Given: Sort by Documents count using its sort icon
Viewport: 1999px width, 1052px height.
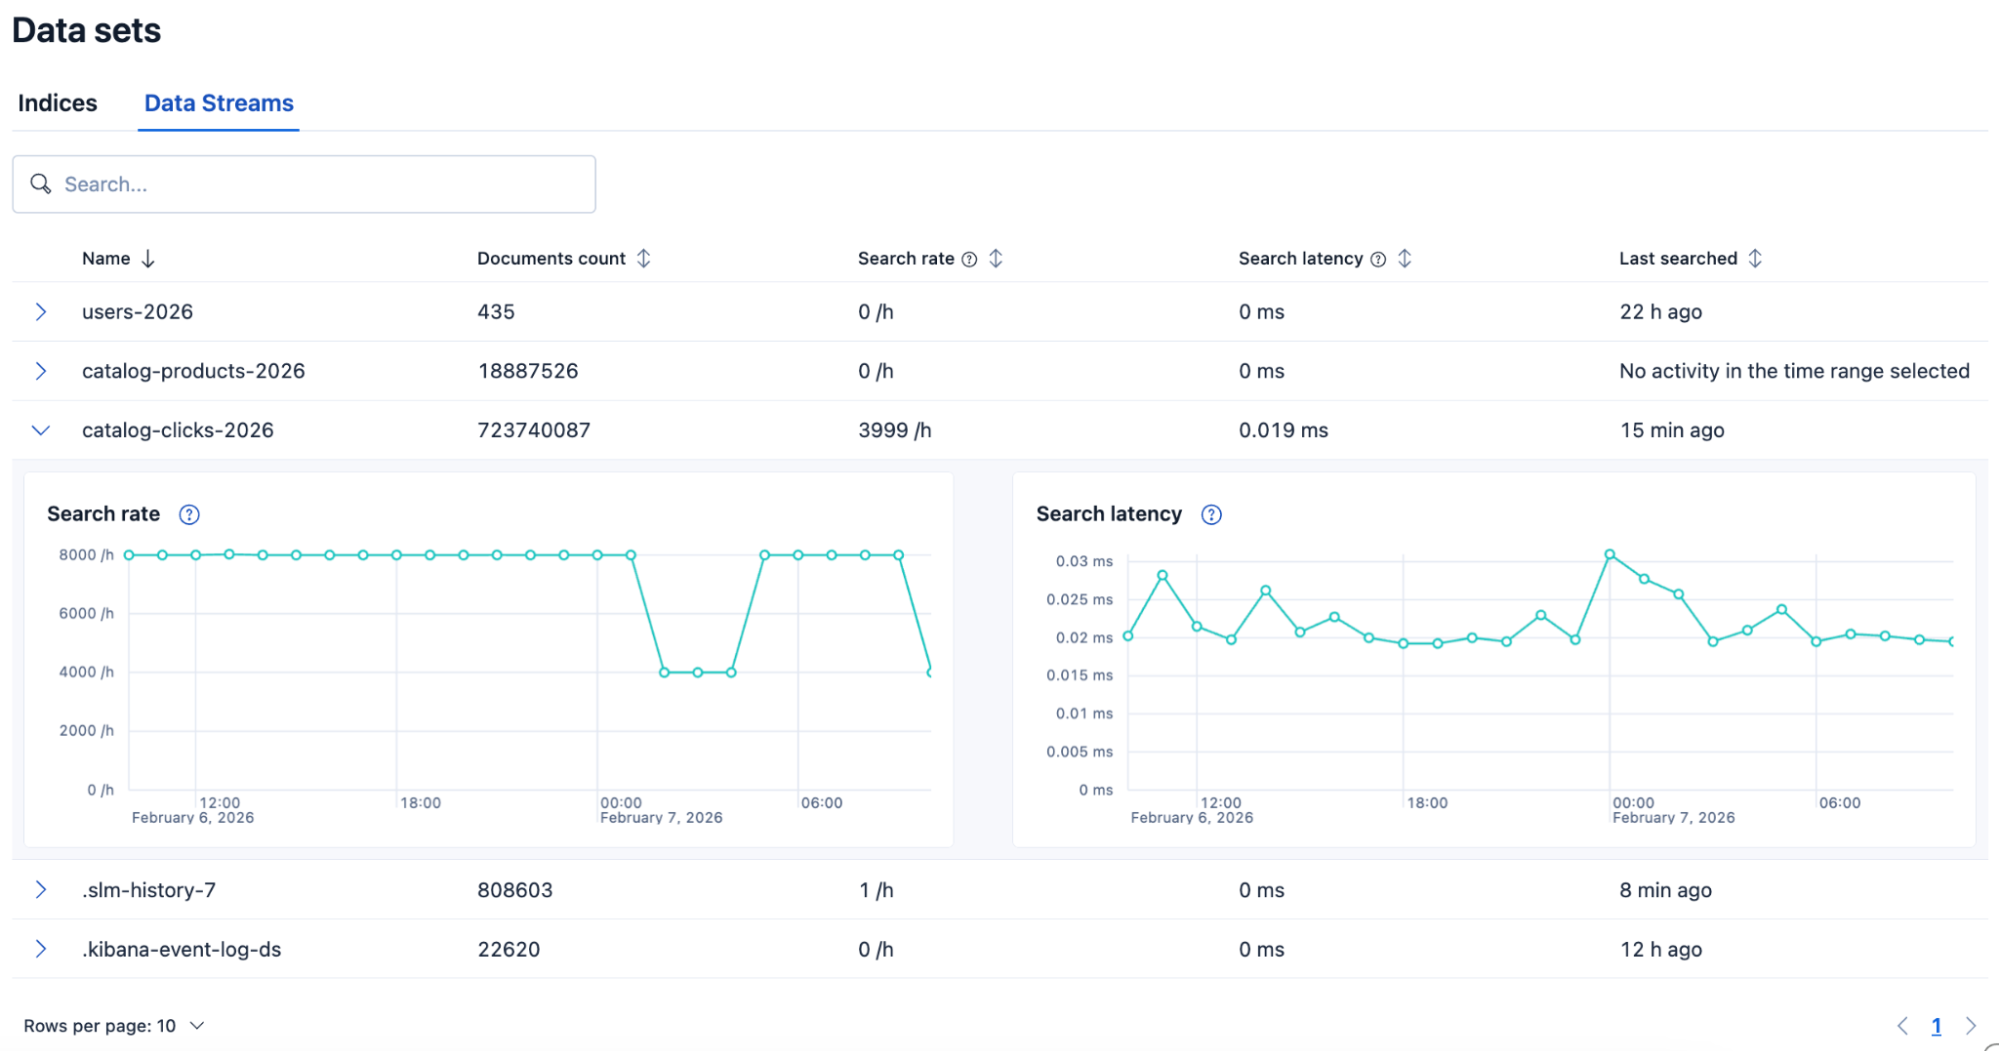Looking at the screenshot, I should tap(646, 258).
